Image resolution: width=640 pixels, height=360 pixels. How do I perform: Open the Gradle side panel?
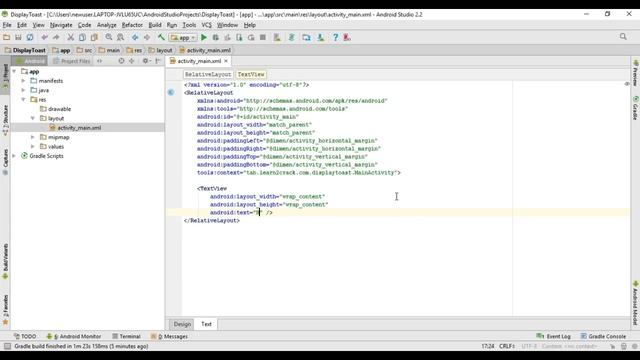click(636, 108)
